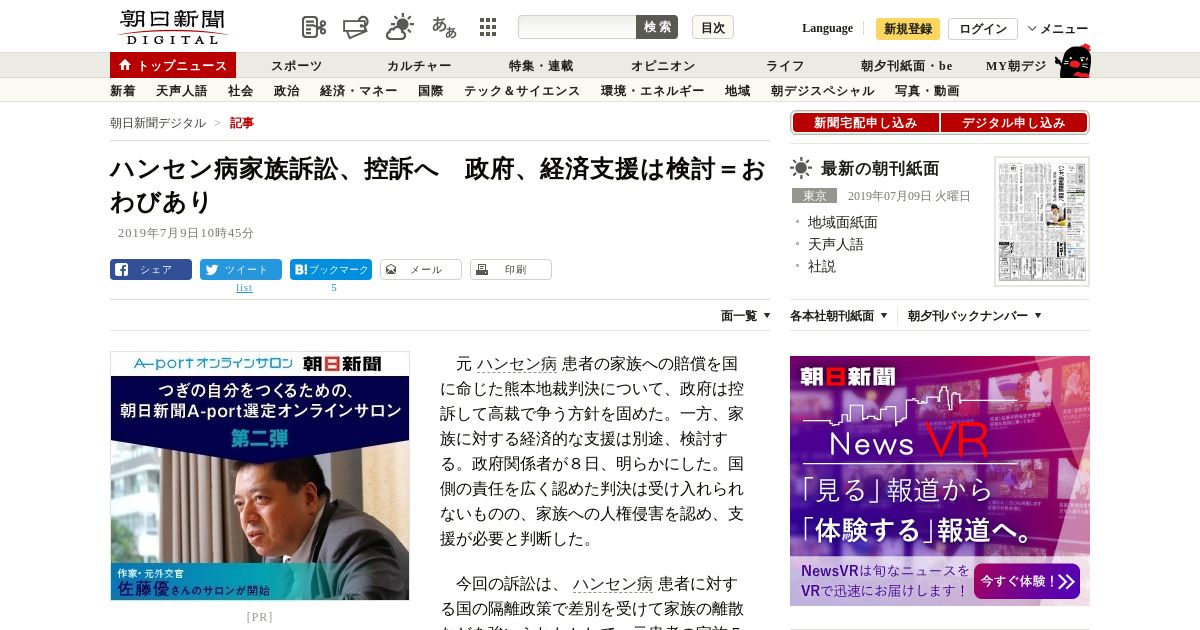Click the 天声人語 link in sidebar list
This screenshot has height=630, width=1200.
point(836,244)
